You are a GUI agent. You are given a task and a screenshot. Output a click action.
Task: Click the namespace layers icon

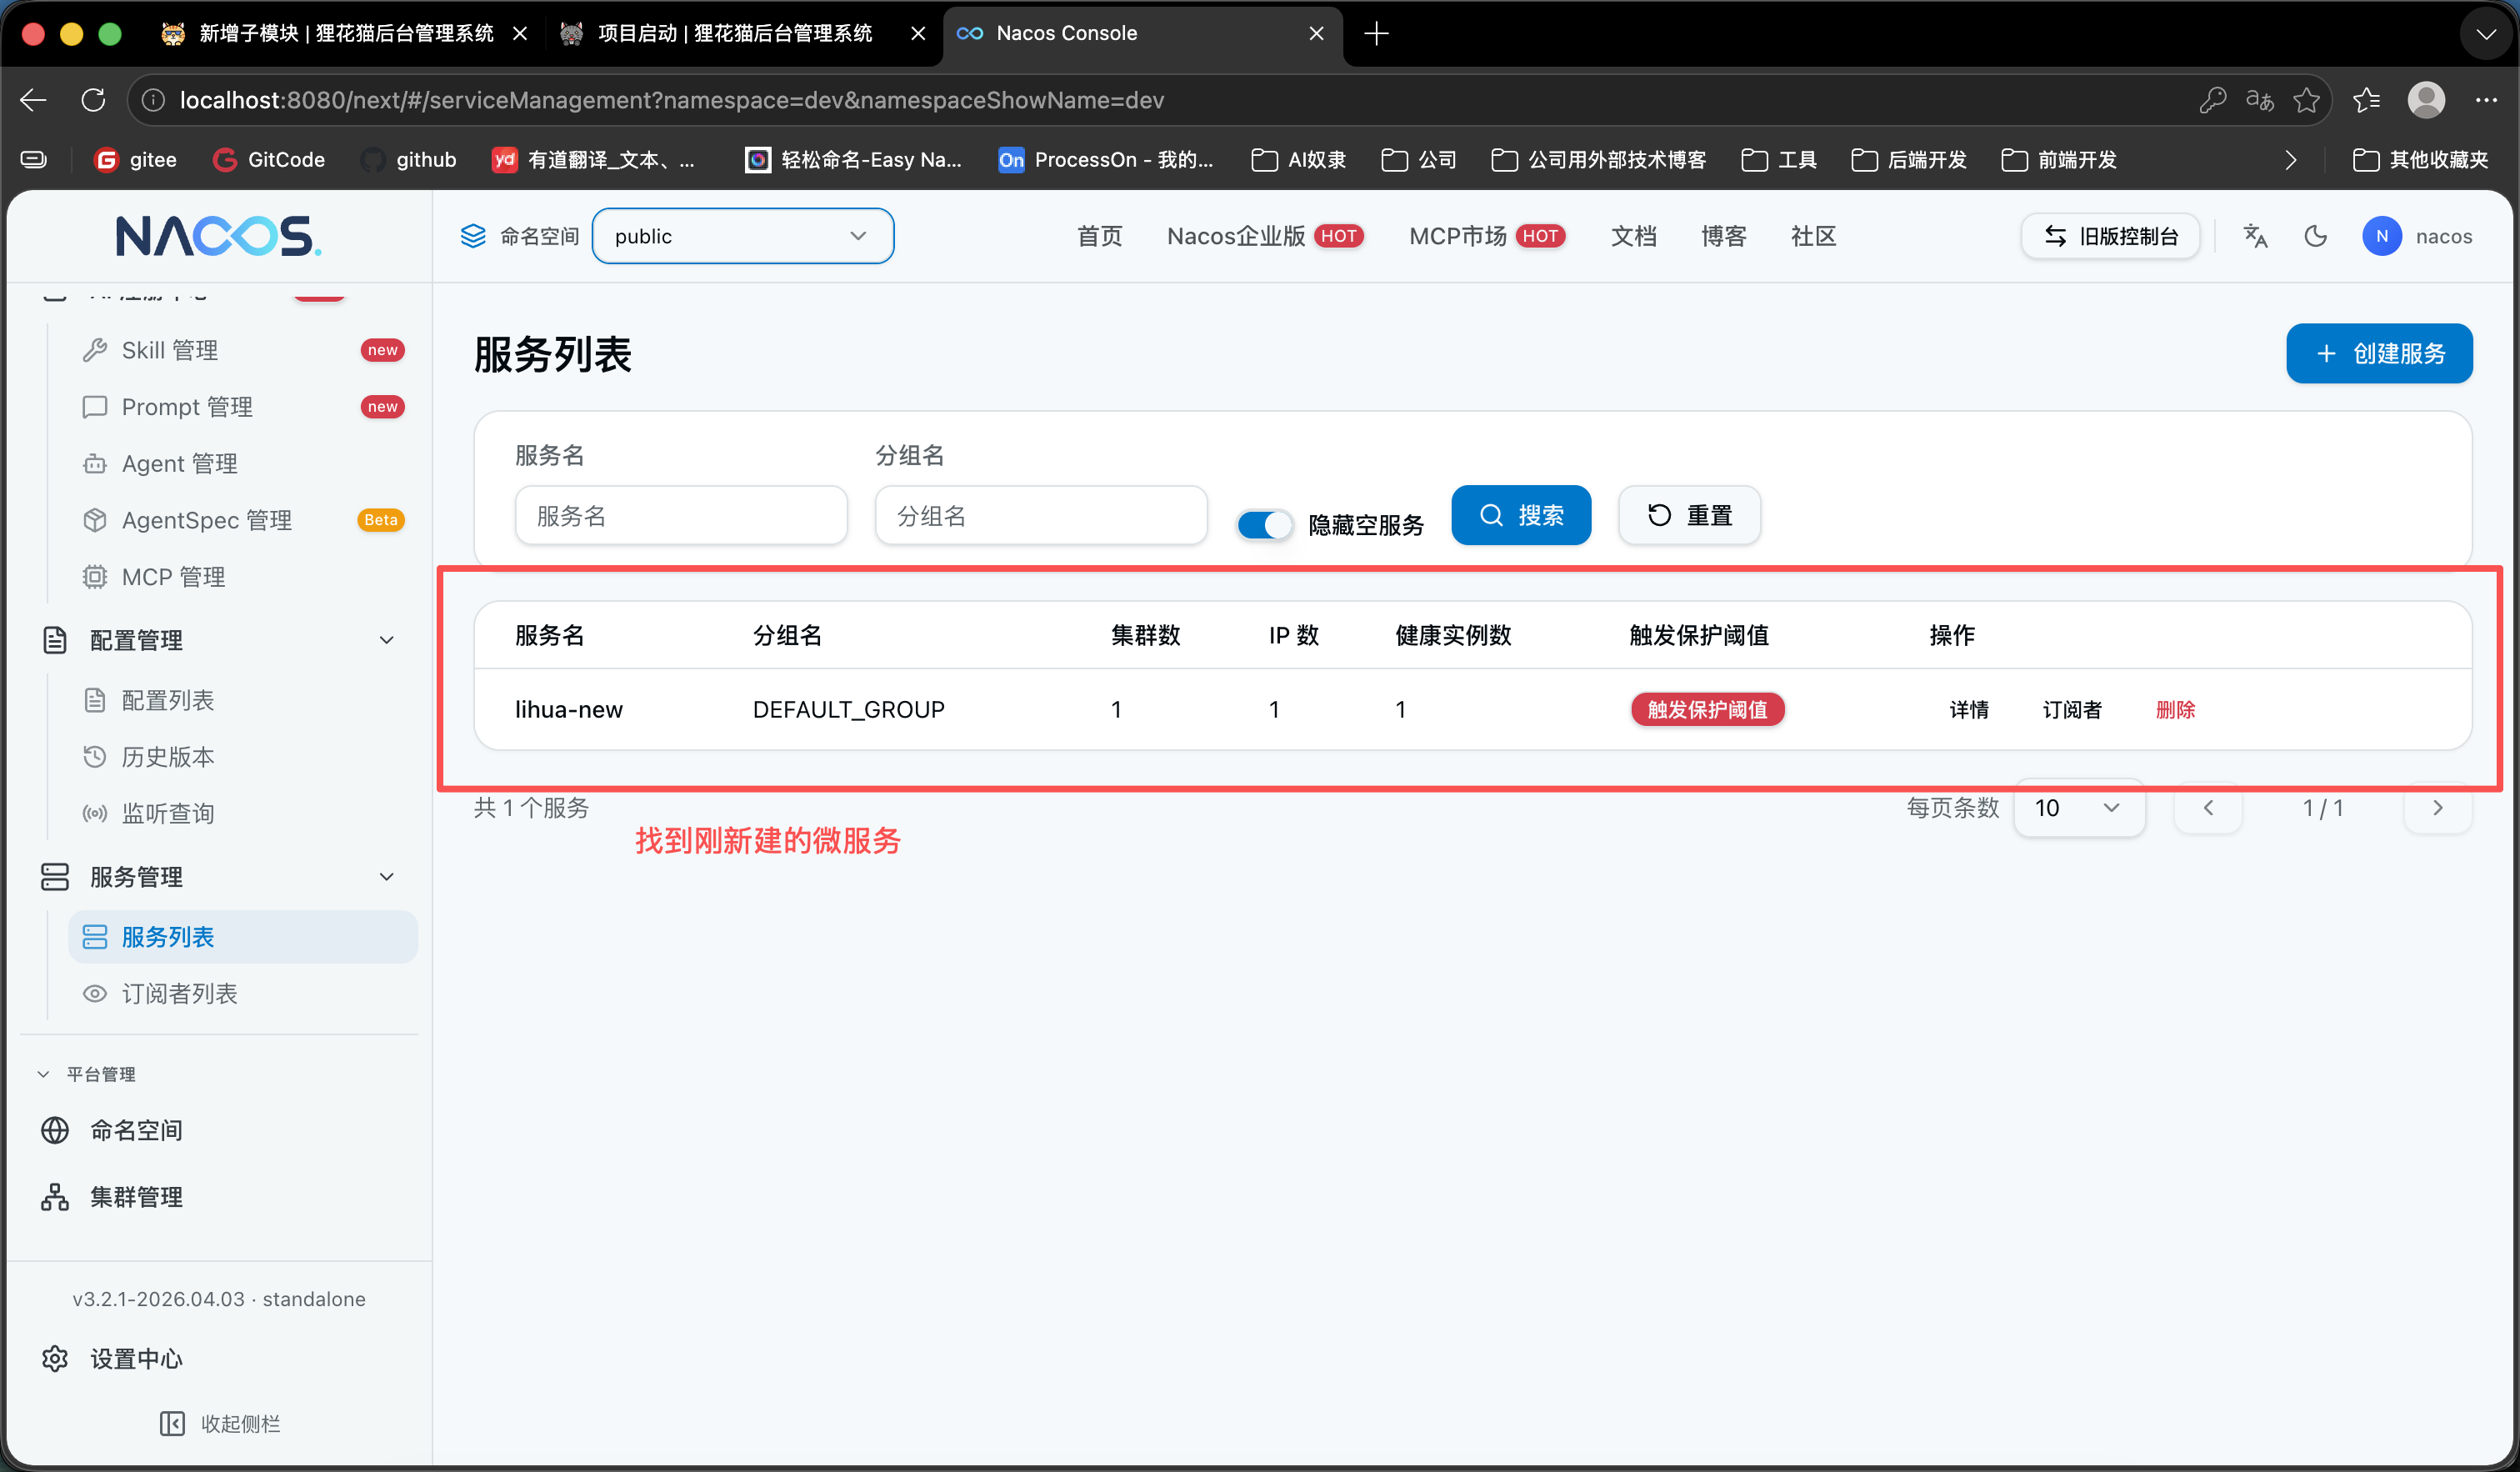tap(473, 236)
